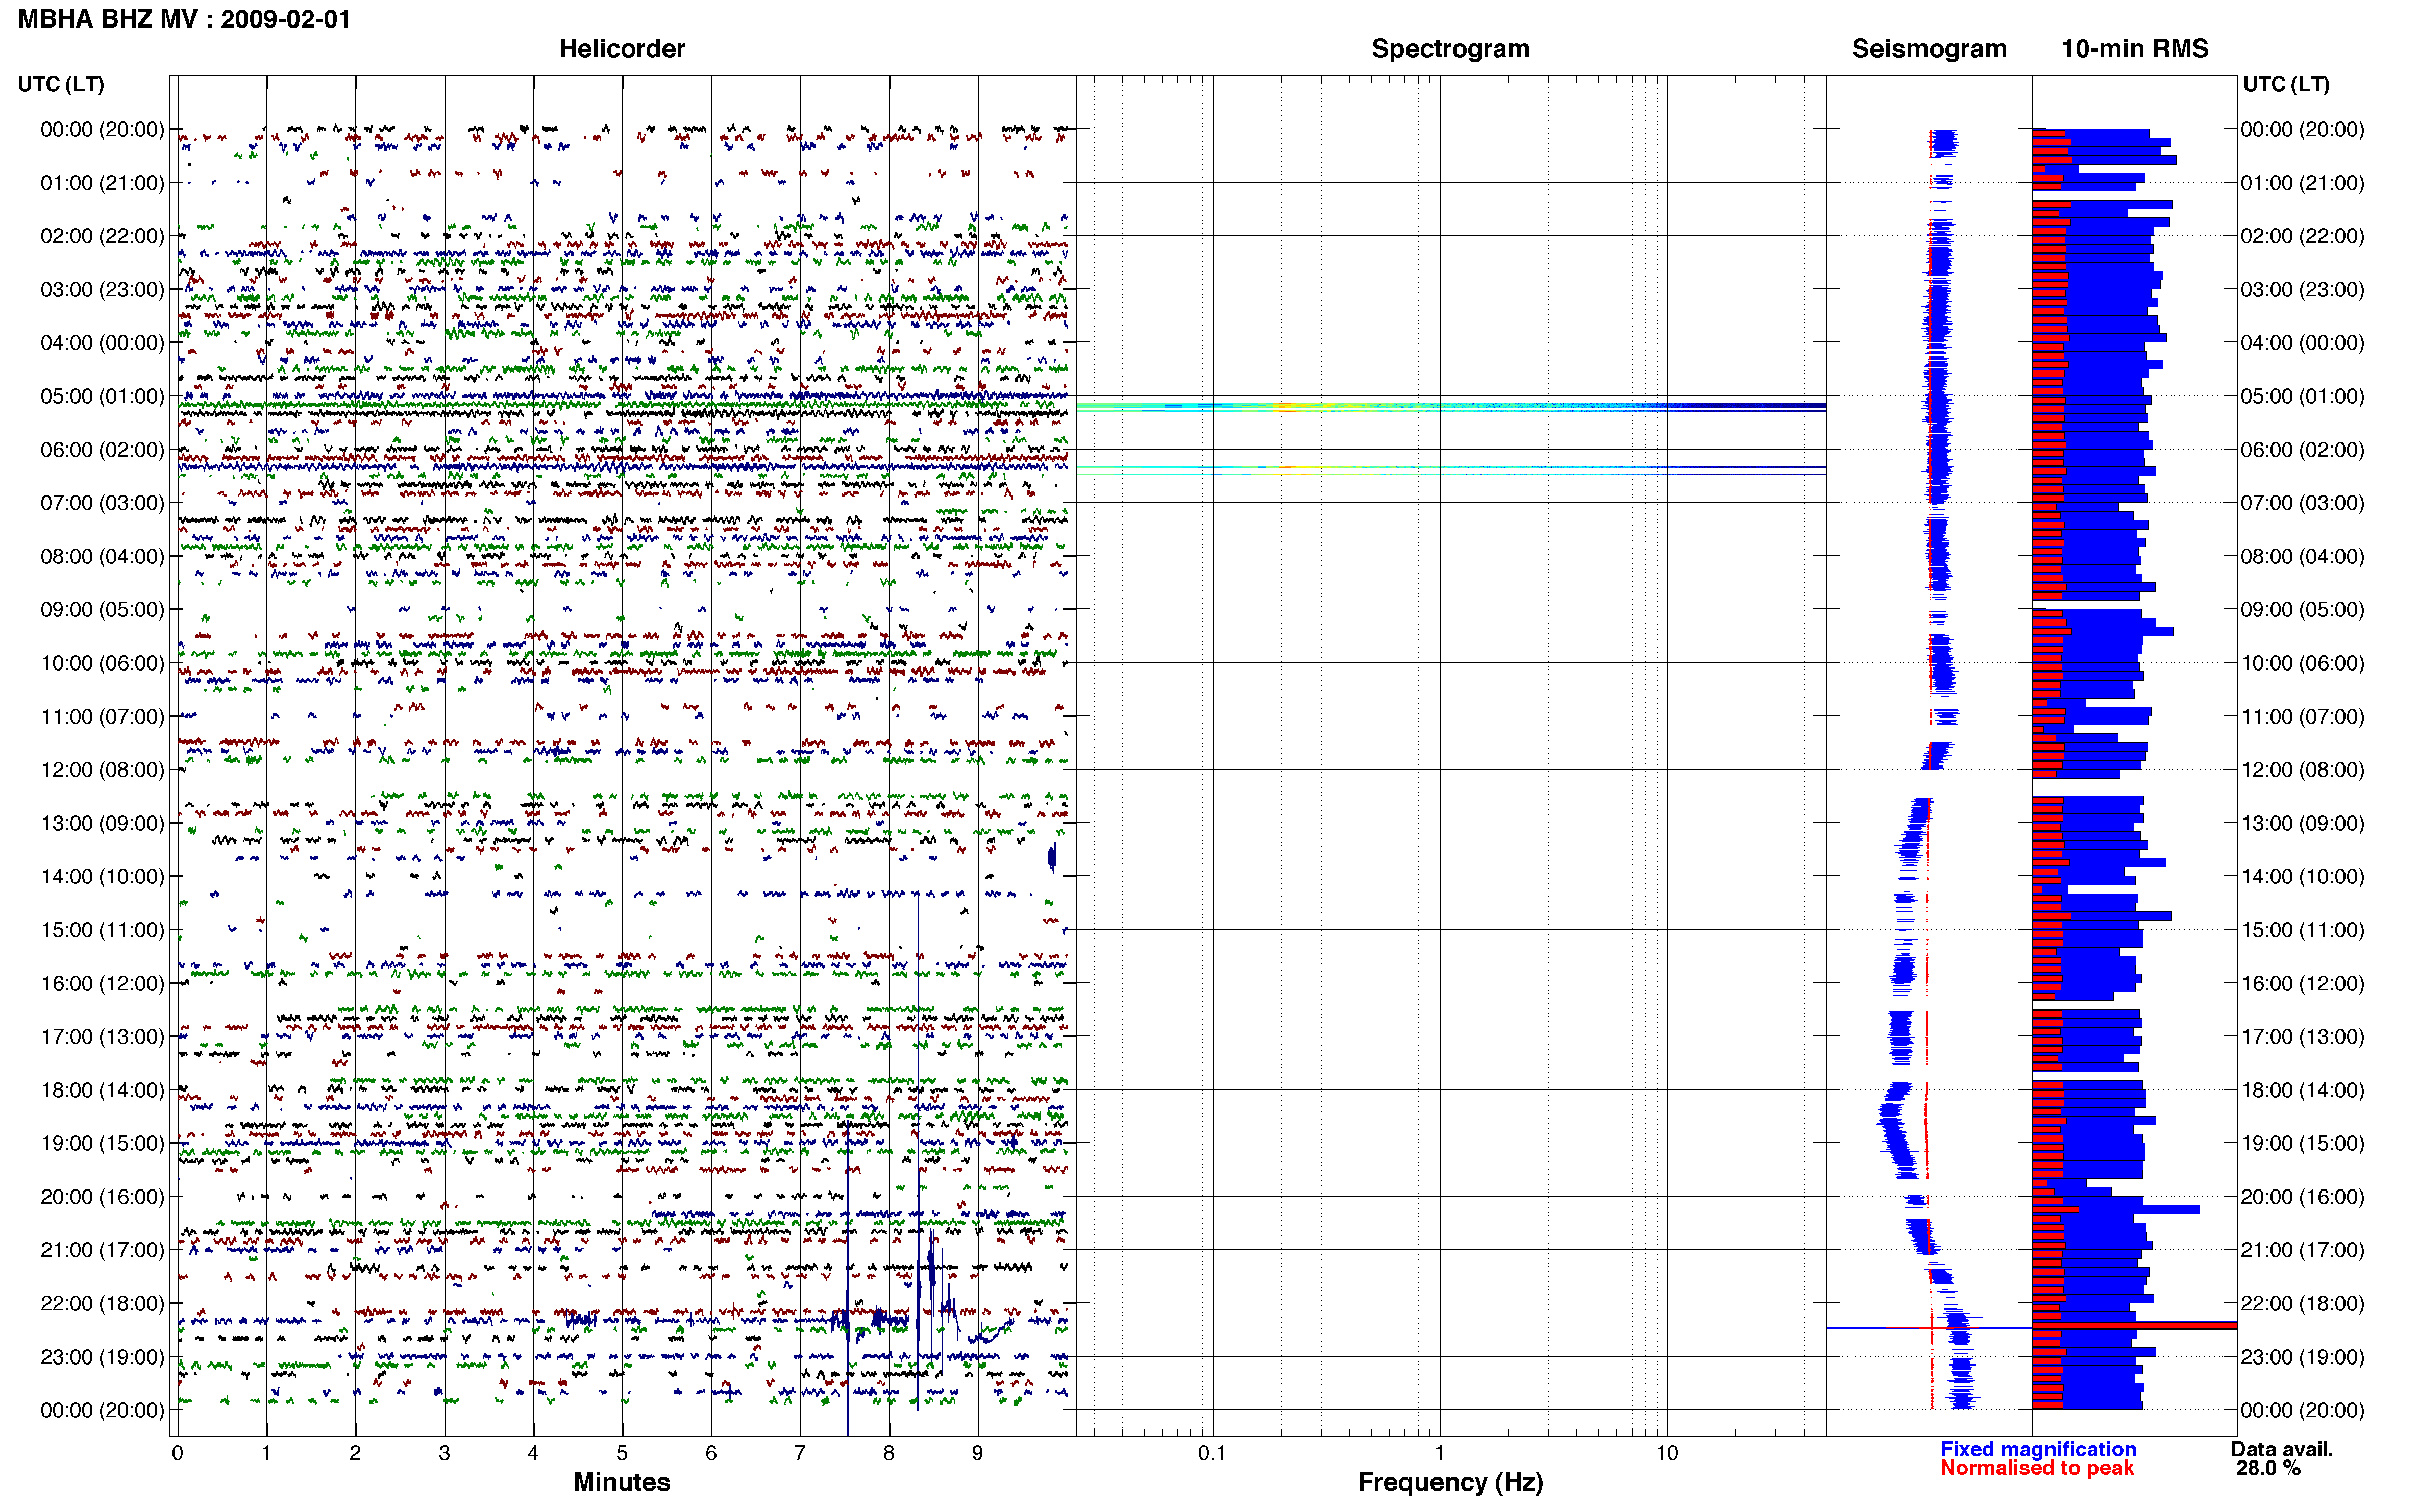This screenshot has height=1512, width=2419.
Task: Click the right-axis label '09:00 (05:00)'
Action: [x=2302, y=610]
